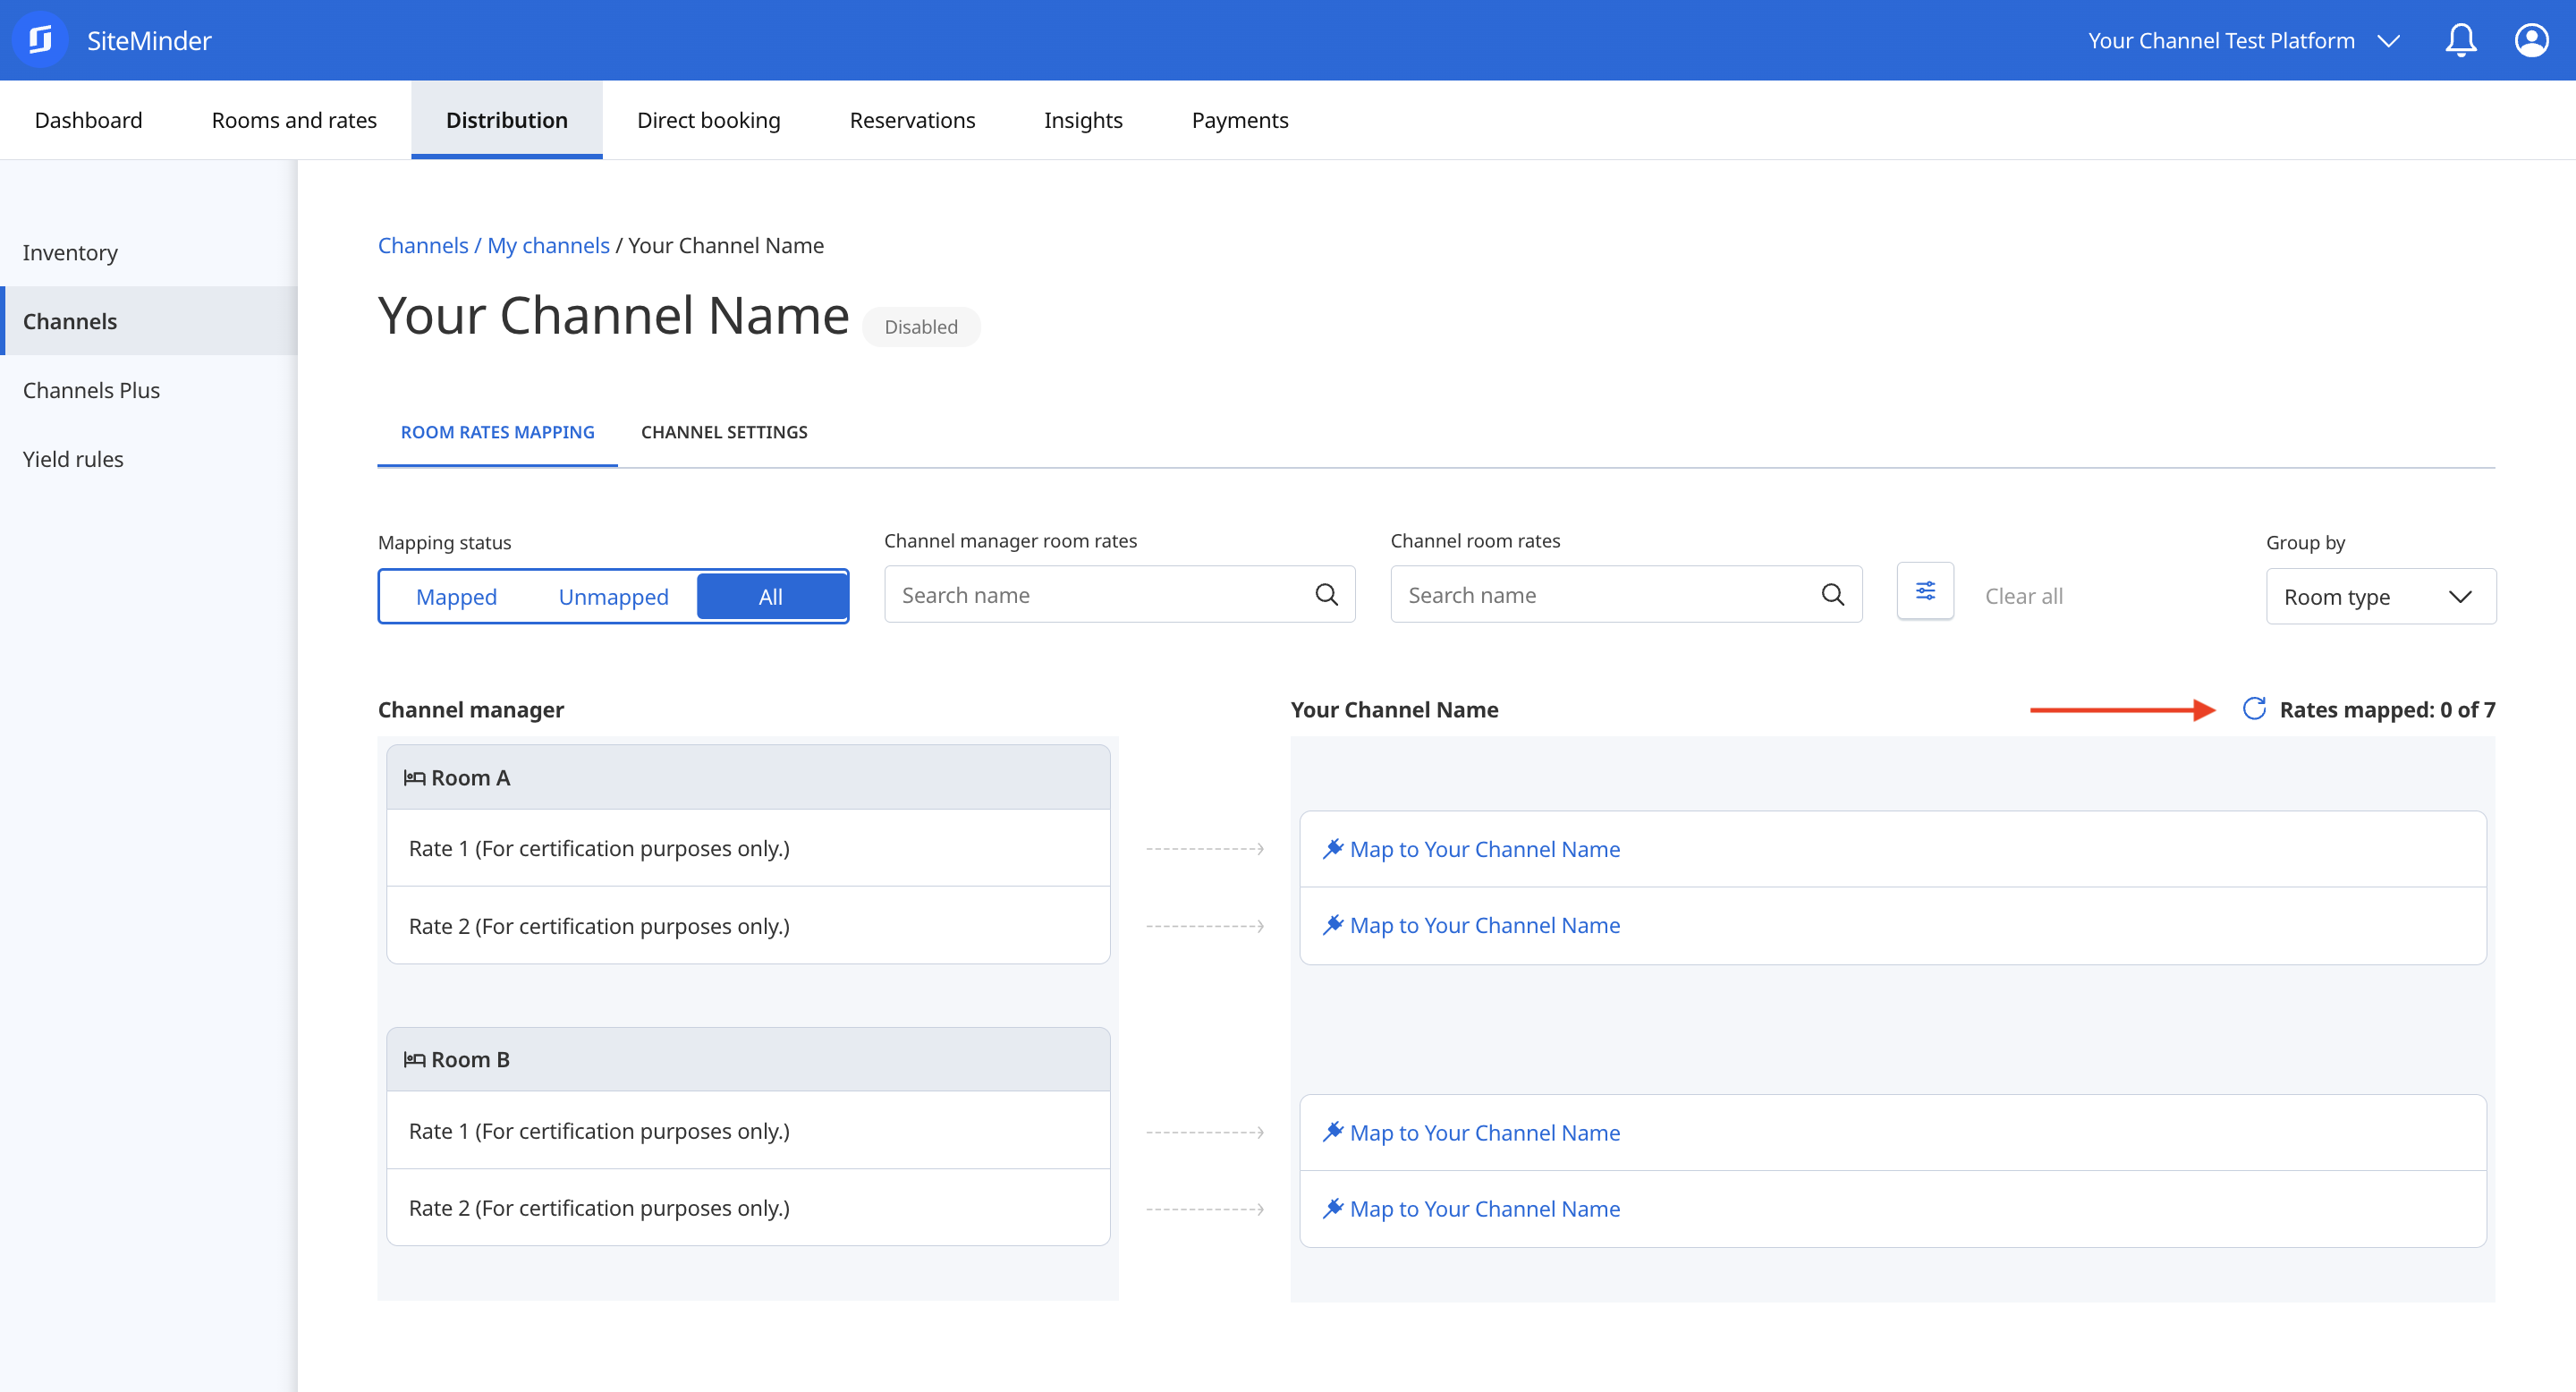The height and width of the screenshot is (1392, 2576).
Task: Focus the Channel room rates search field
Action: tap(1626, 595)
